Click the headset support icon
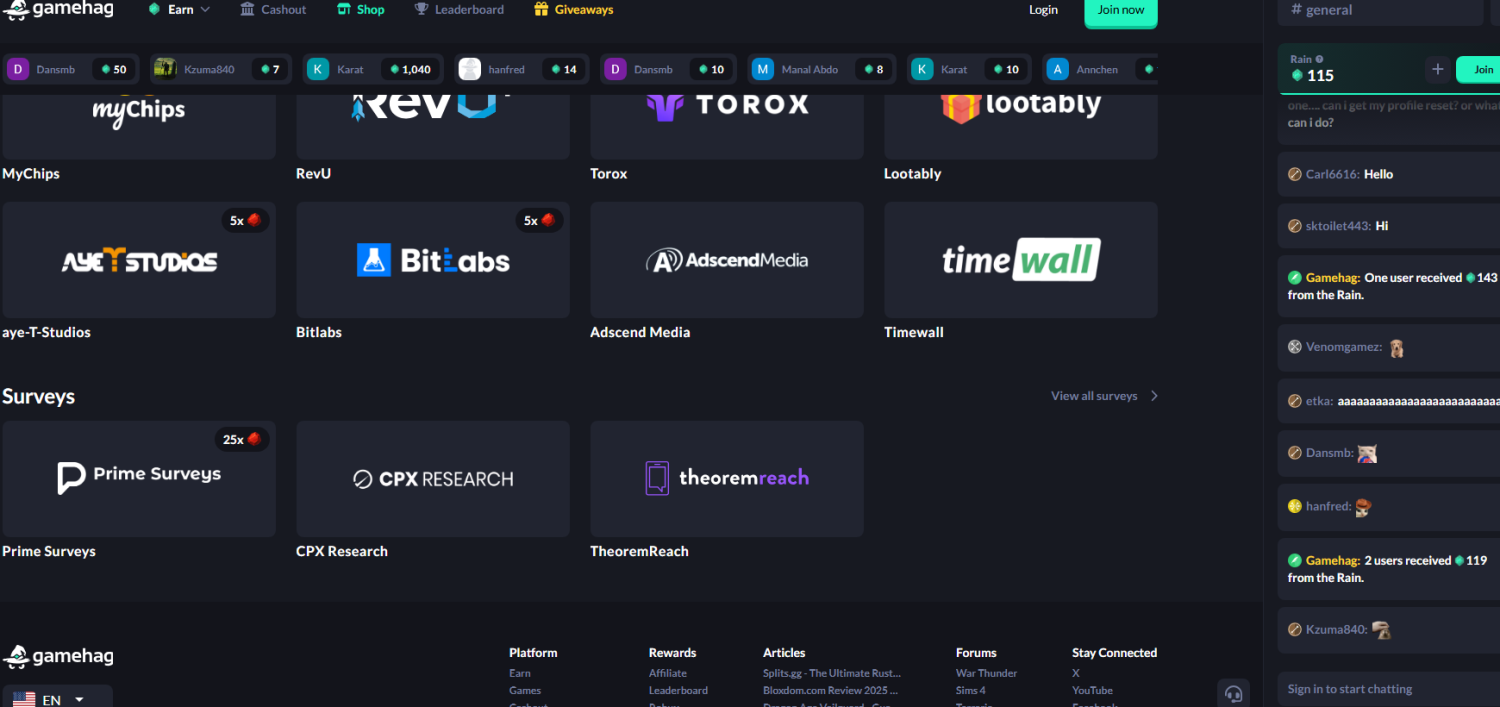 (1233, 693)
